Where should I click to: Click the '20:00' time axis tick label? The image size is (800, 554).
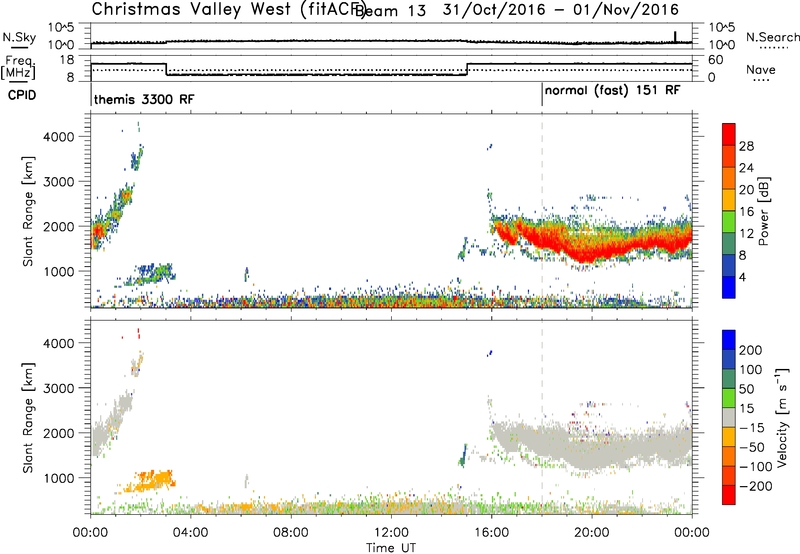pyautogui.click(x=592, y=533)
